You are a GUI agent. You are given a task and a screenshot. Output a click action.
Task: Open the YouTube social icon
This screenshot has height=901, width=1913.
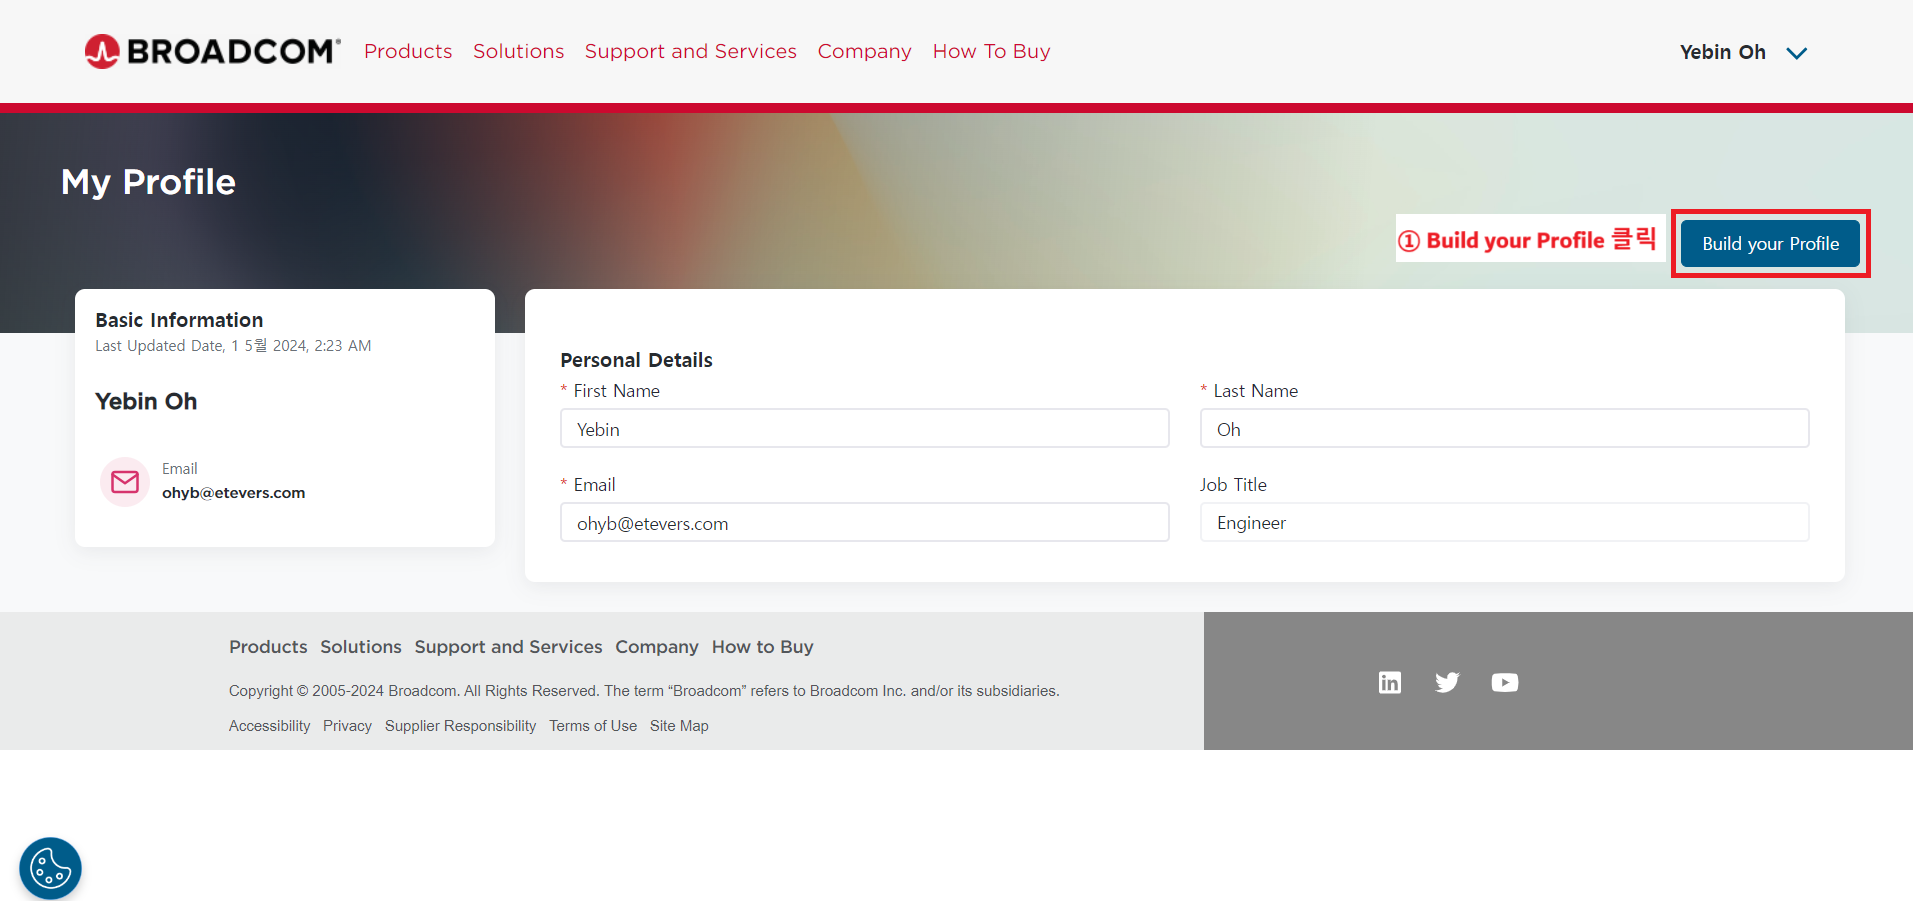point(1504,682)
